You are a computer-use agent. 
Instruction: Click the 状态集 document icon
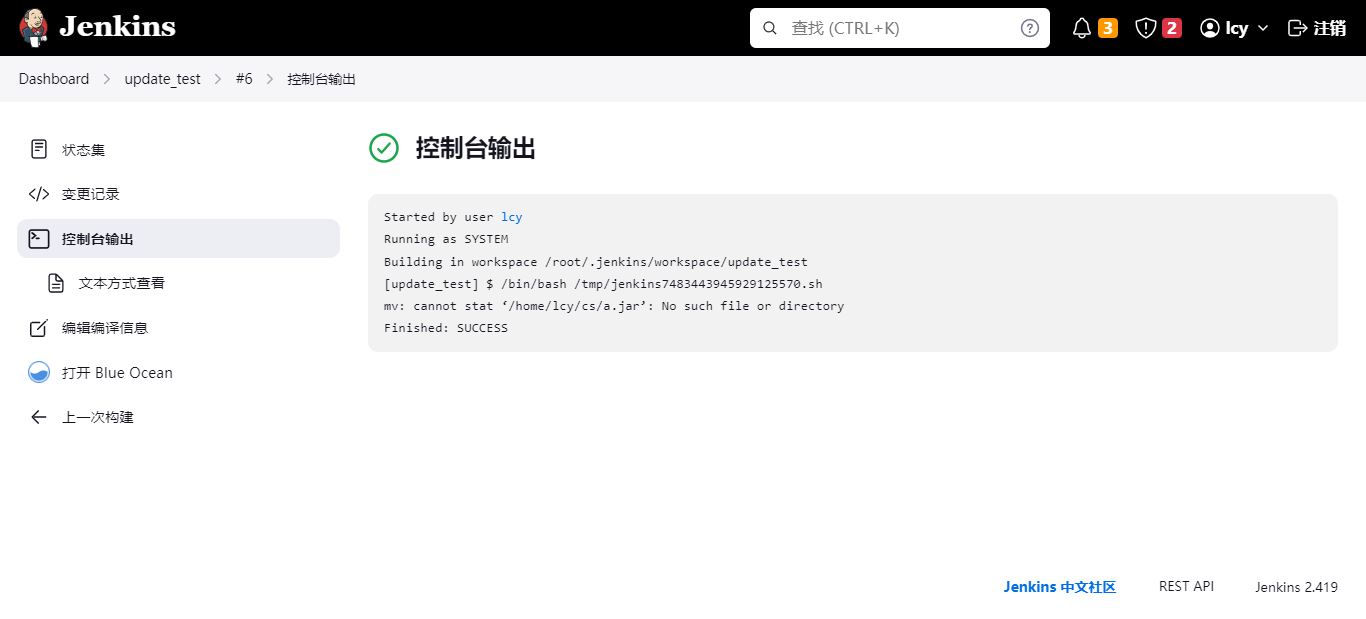point(39,149)
